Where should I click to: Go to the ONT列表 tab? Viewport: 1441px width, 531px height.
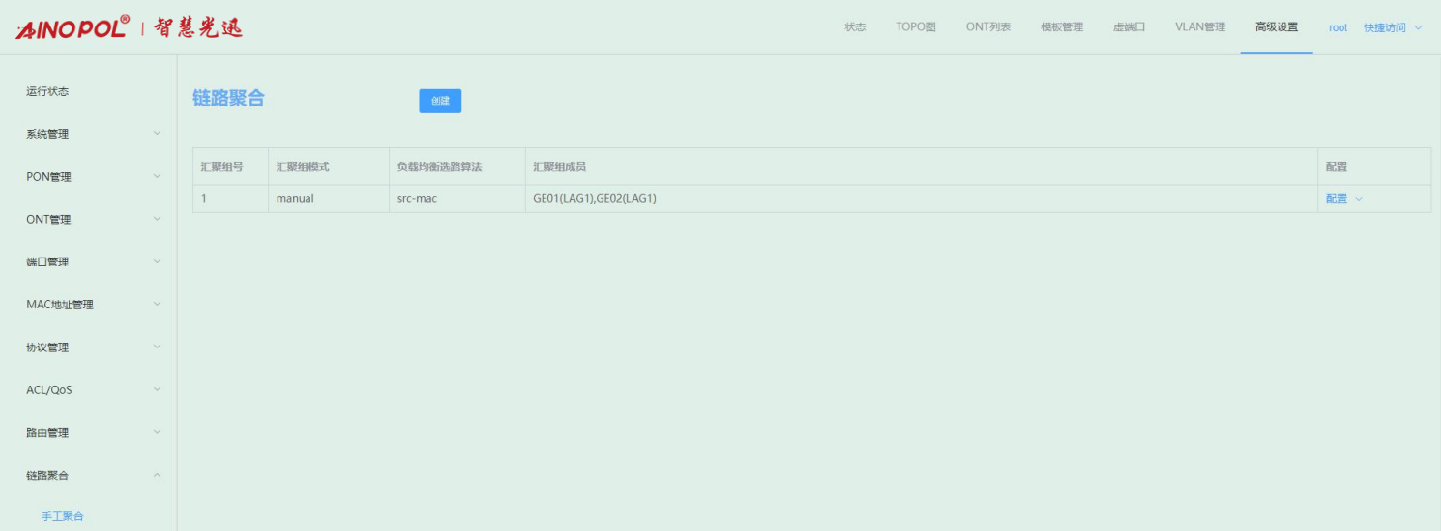[x=988, y=27]
